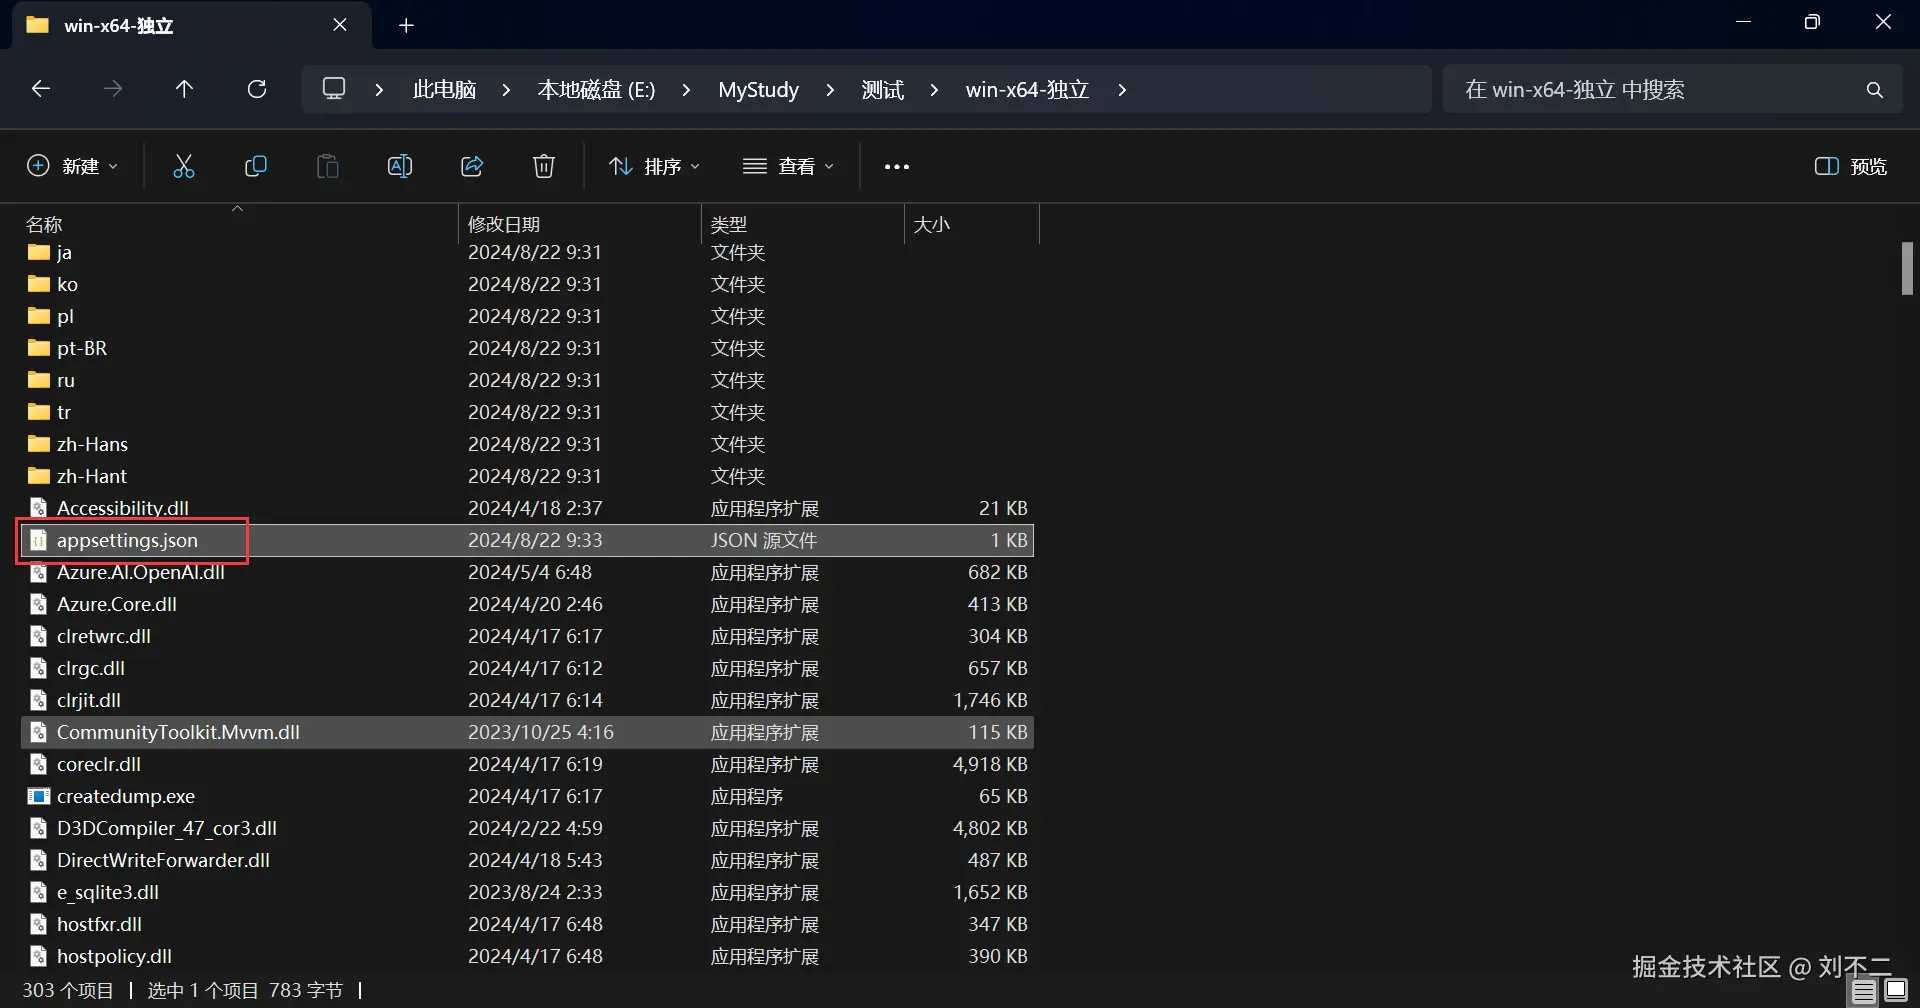Expand chevron after MyStudy breadcrumb
Screen dimensions: 1920x1008
point(830,90)
